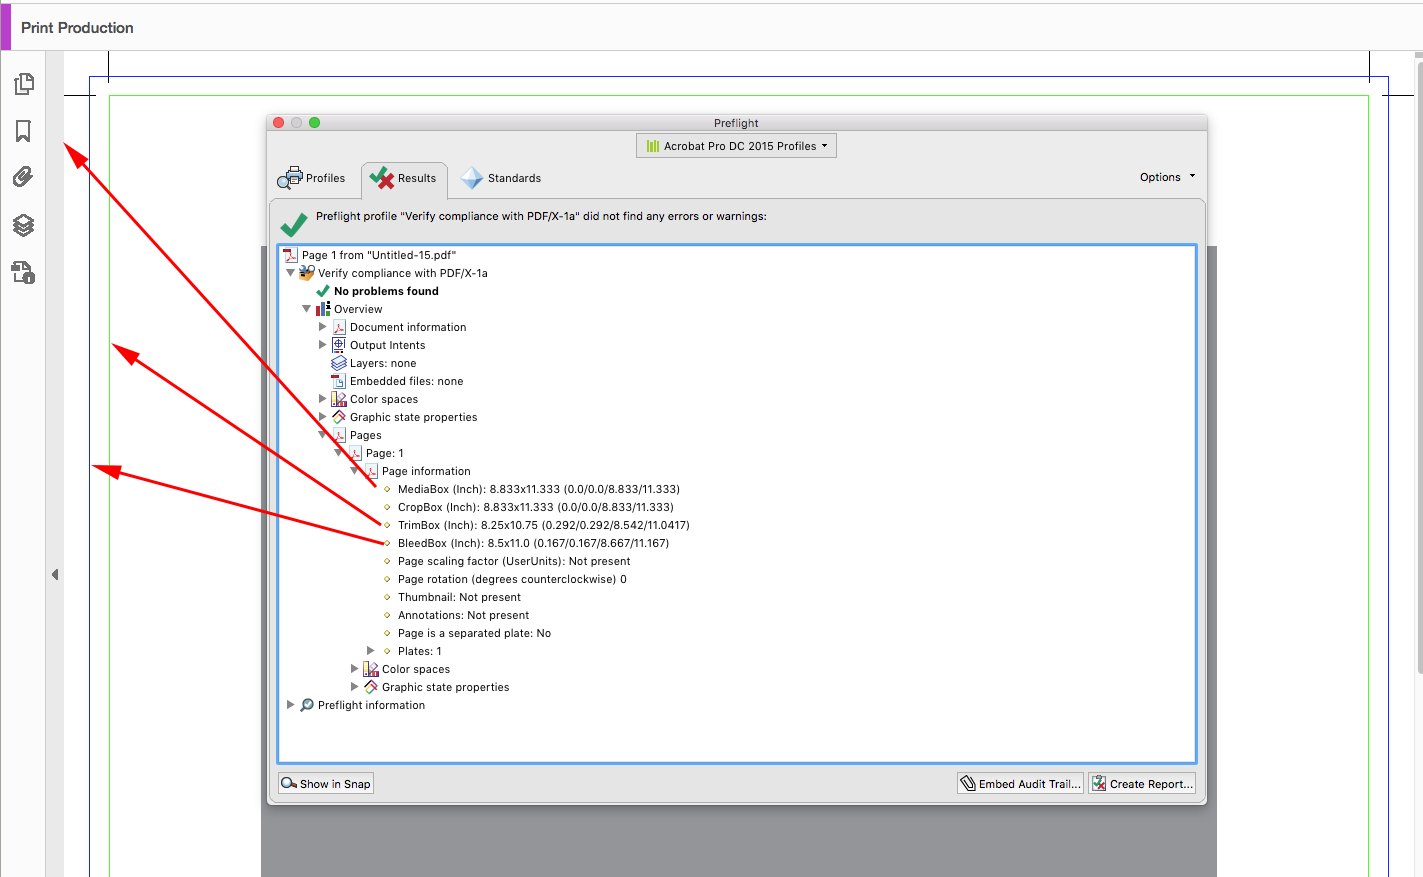Image resolution: width=1423 pixels, height=877 pixels.
Task: Open the Options dropdown menu
Action: pos(1166,177)
